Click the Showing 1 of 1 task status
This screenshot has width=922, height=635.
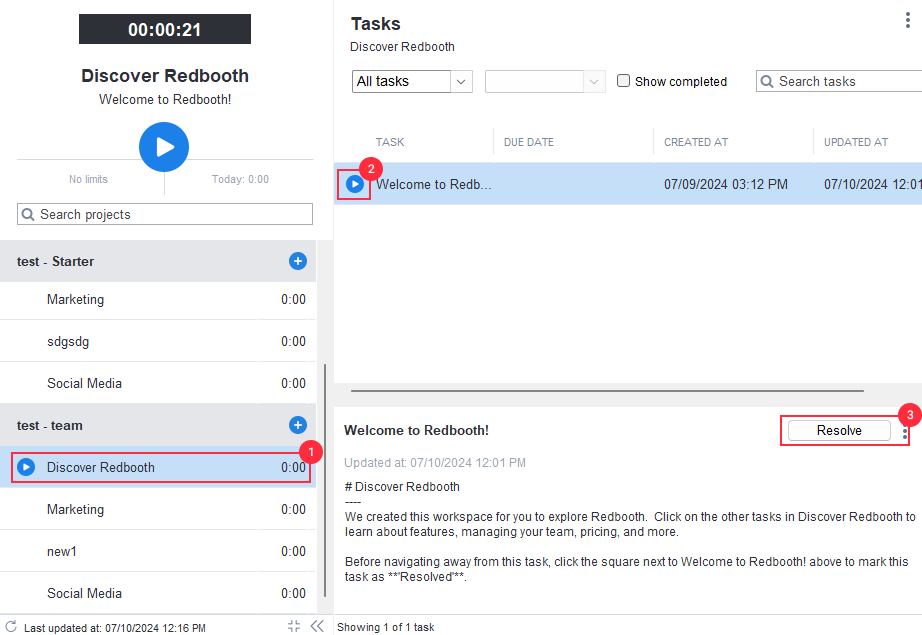point(386,627)
